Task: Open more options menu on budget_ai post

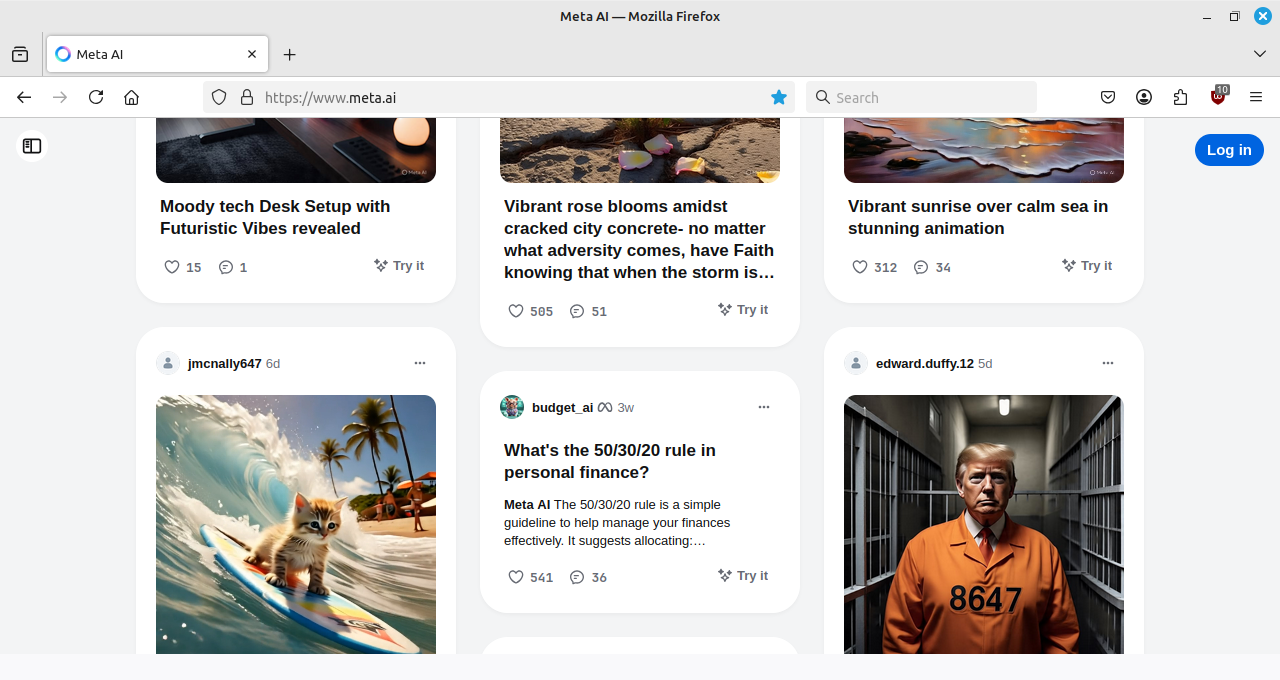Action: coord(764,407)
